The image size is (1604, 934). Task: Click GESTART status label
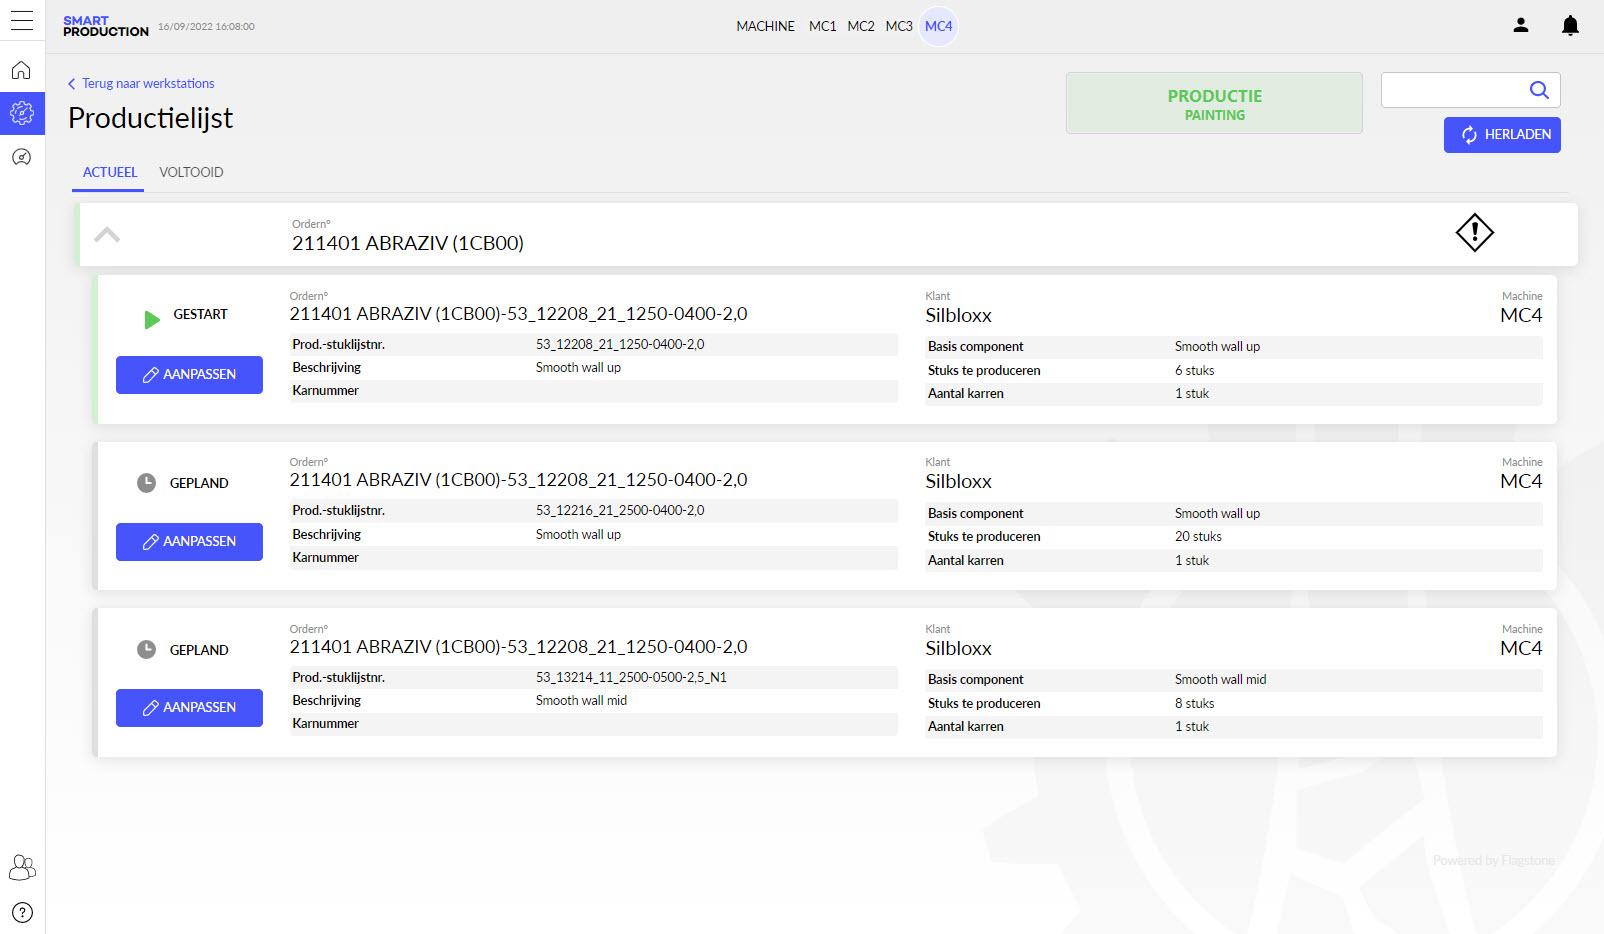pyautogui.click(x=200, y=314)
